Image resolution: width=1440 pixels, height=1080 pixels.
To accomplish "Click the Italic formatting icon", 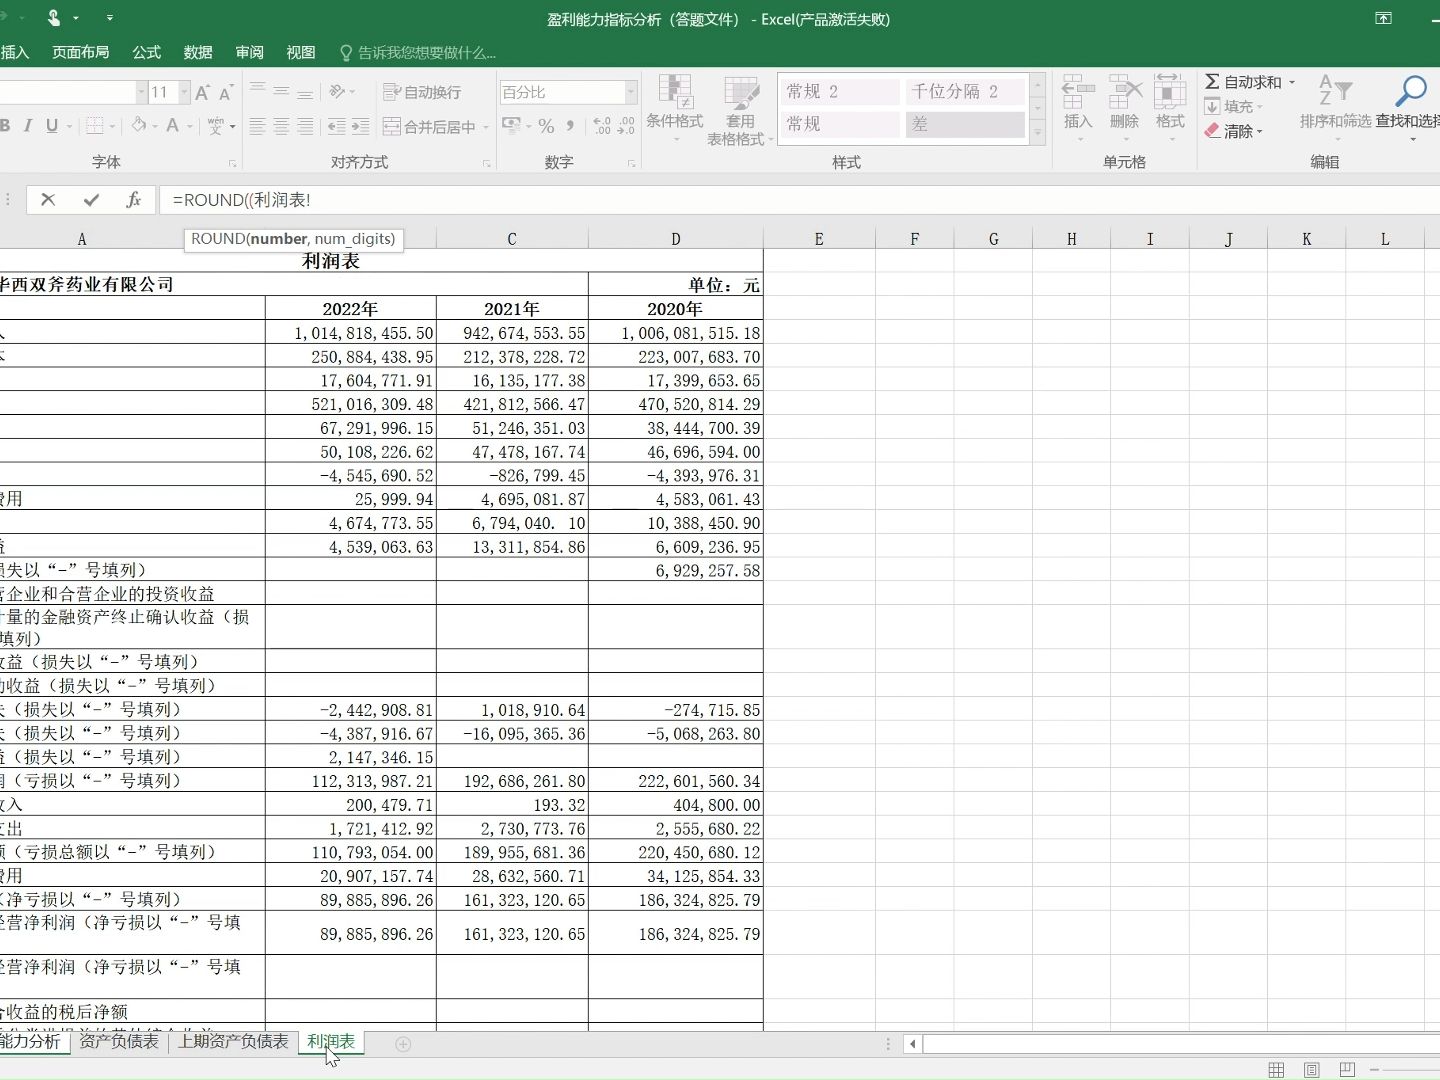I will [x=27, y=126].
